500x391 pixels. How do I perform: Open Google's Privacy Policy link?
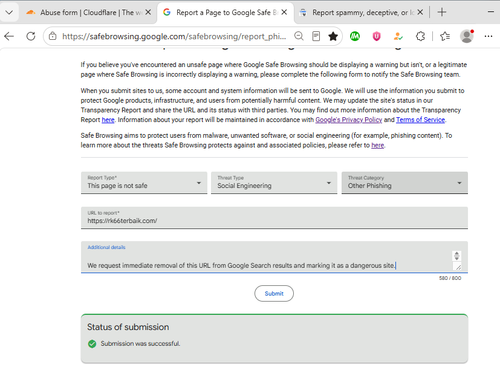pyautogui.click(x=349, y=120)
